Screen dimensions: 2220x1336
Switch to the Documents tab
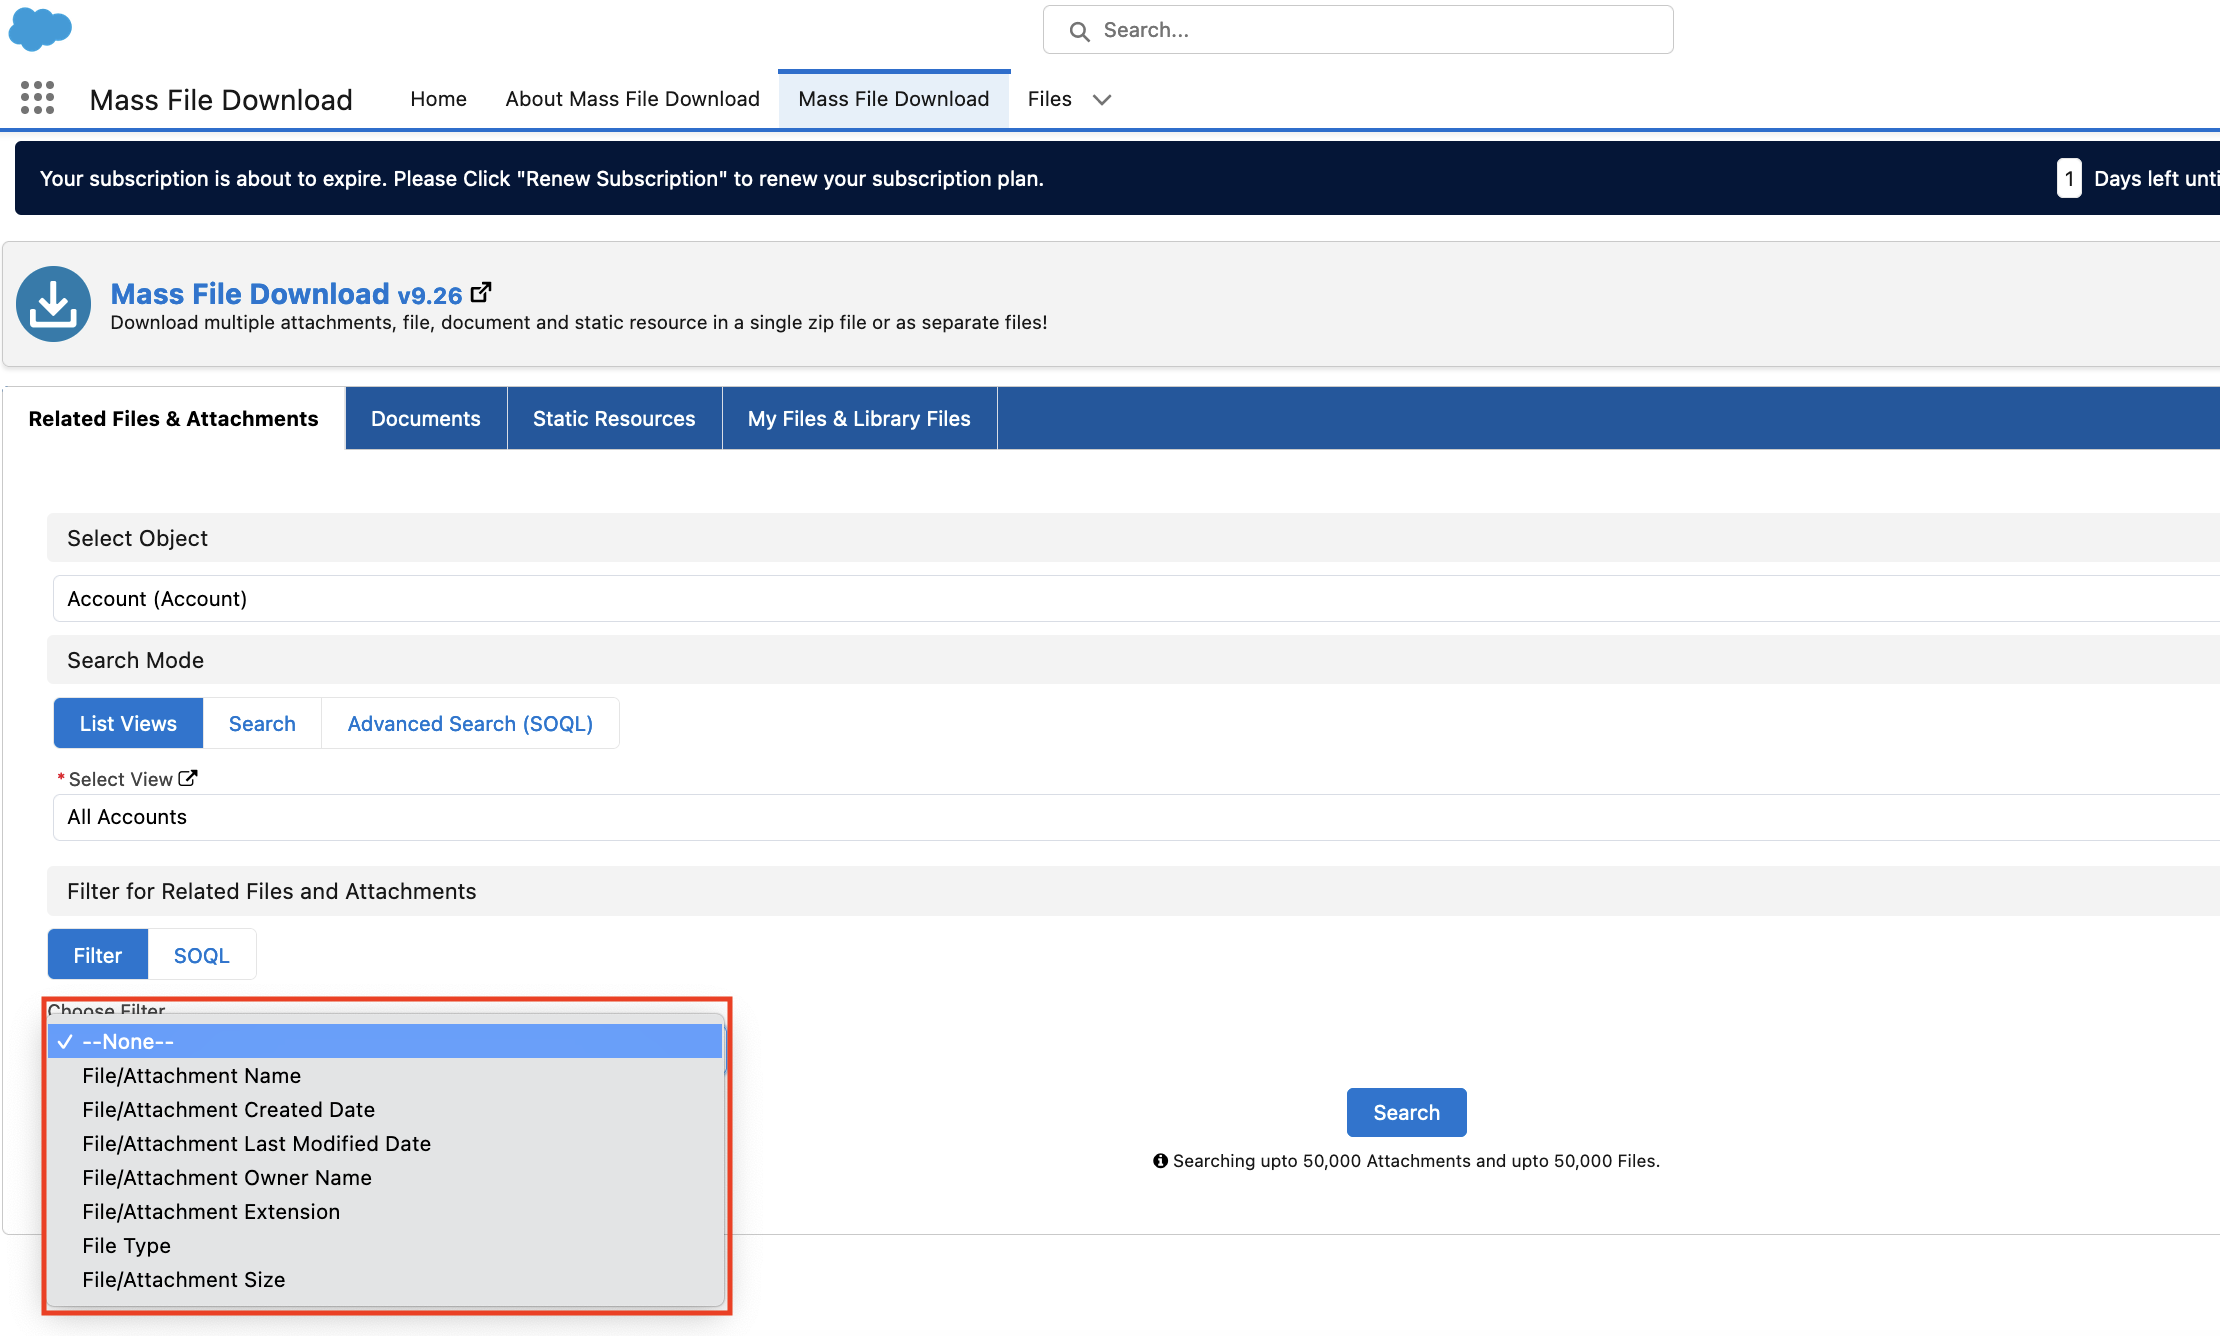(x=425, y=418)
